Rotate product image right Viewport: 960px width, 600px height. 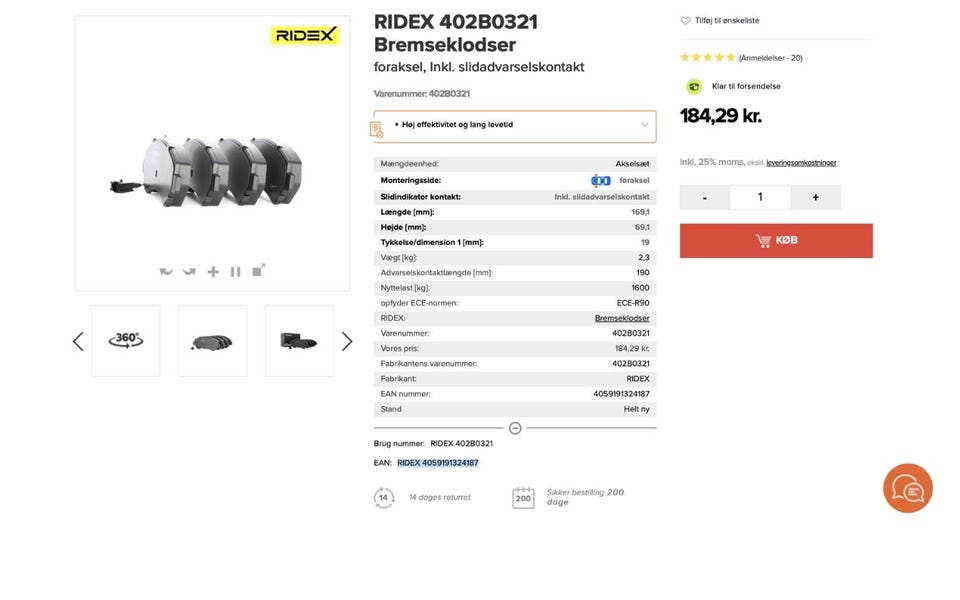tap(189, 271)
